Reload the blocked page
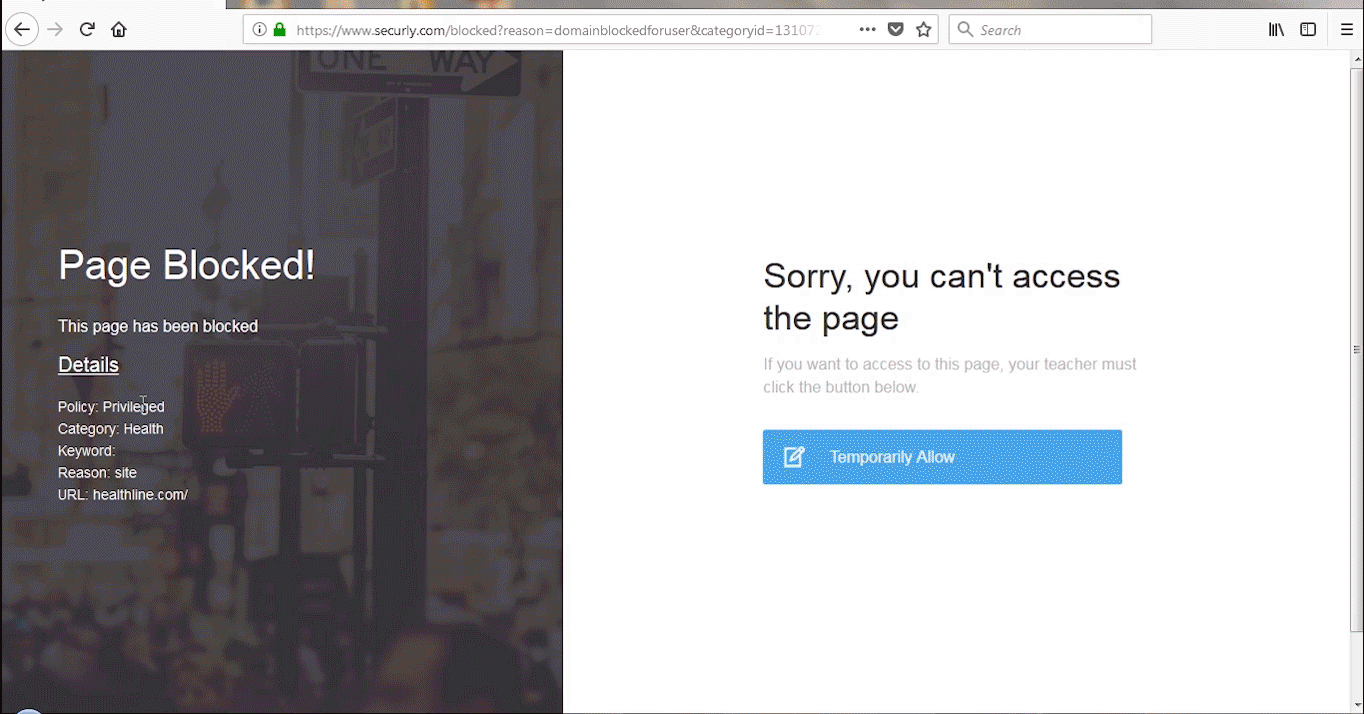1364x714 pixels. (87, 30)
